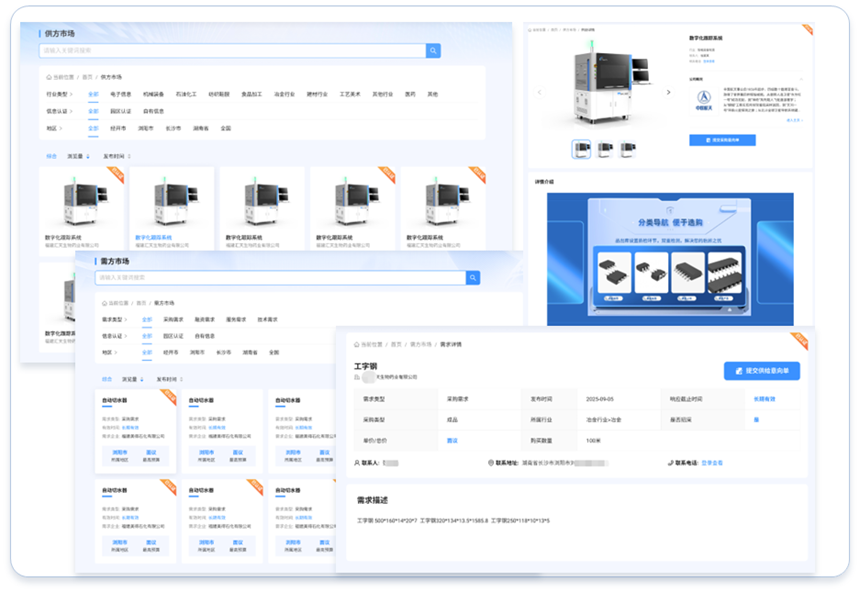
Task: Click sort arrow beside 浏览量 in 供方市场
Action: pyautogui.click(x=88, y=156)
